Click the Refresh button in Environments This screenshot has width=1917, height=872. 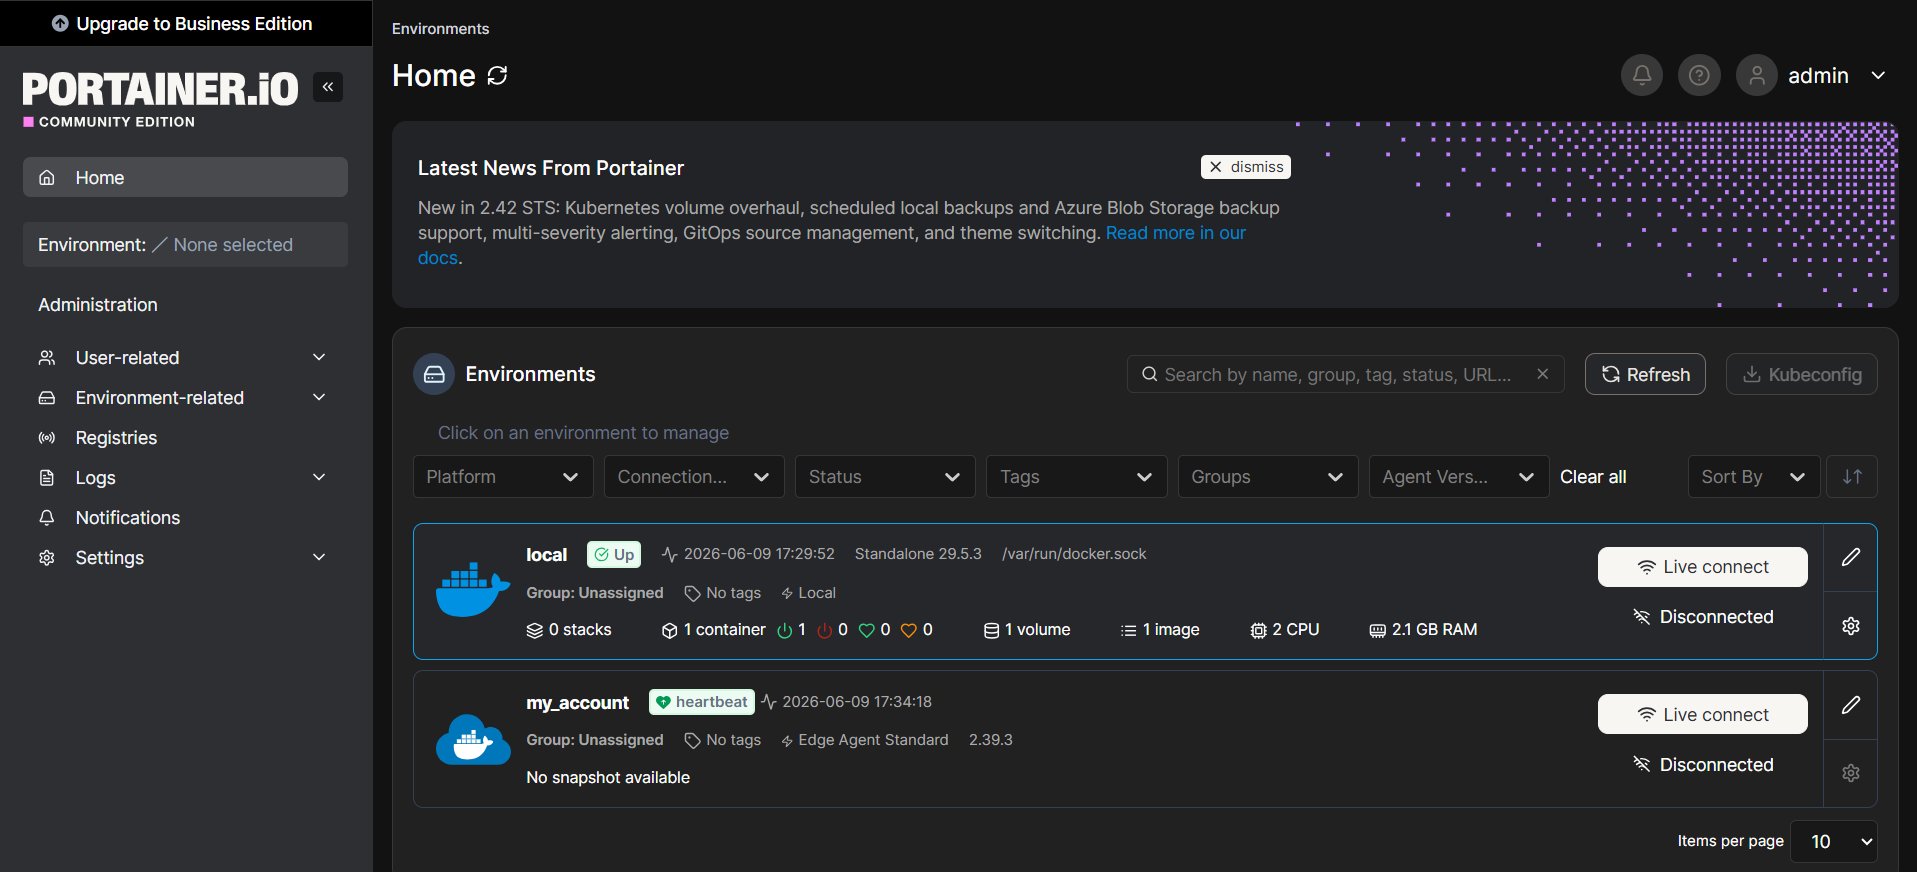click(x=1645, y=374)
